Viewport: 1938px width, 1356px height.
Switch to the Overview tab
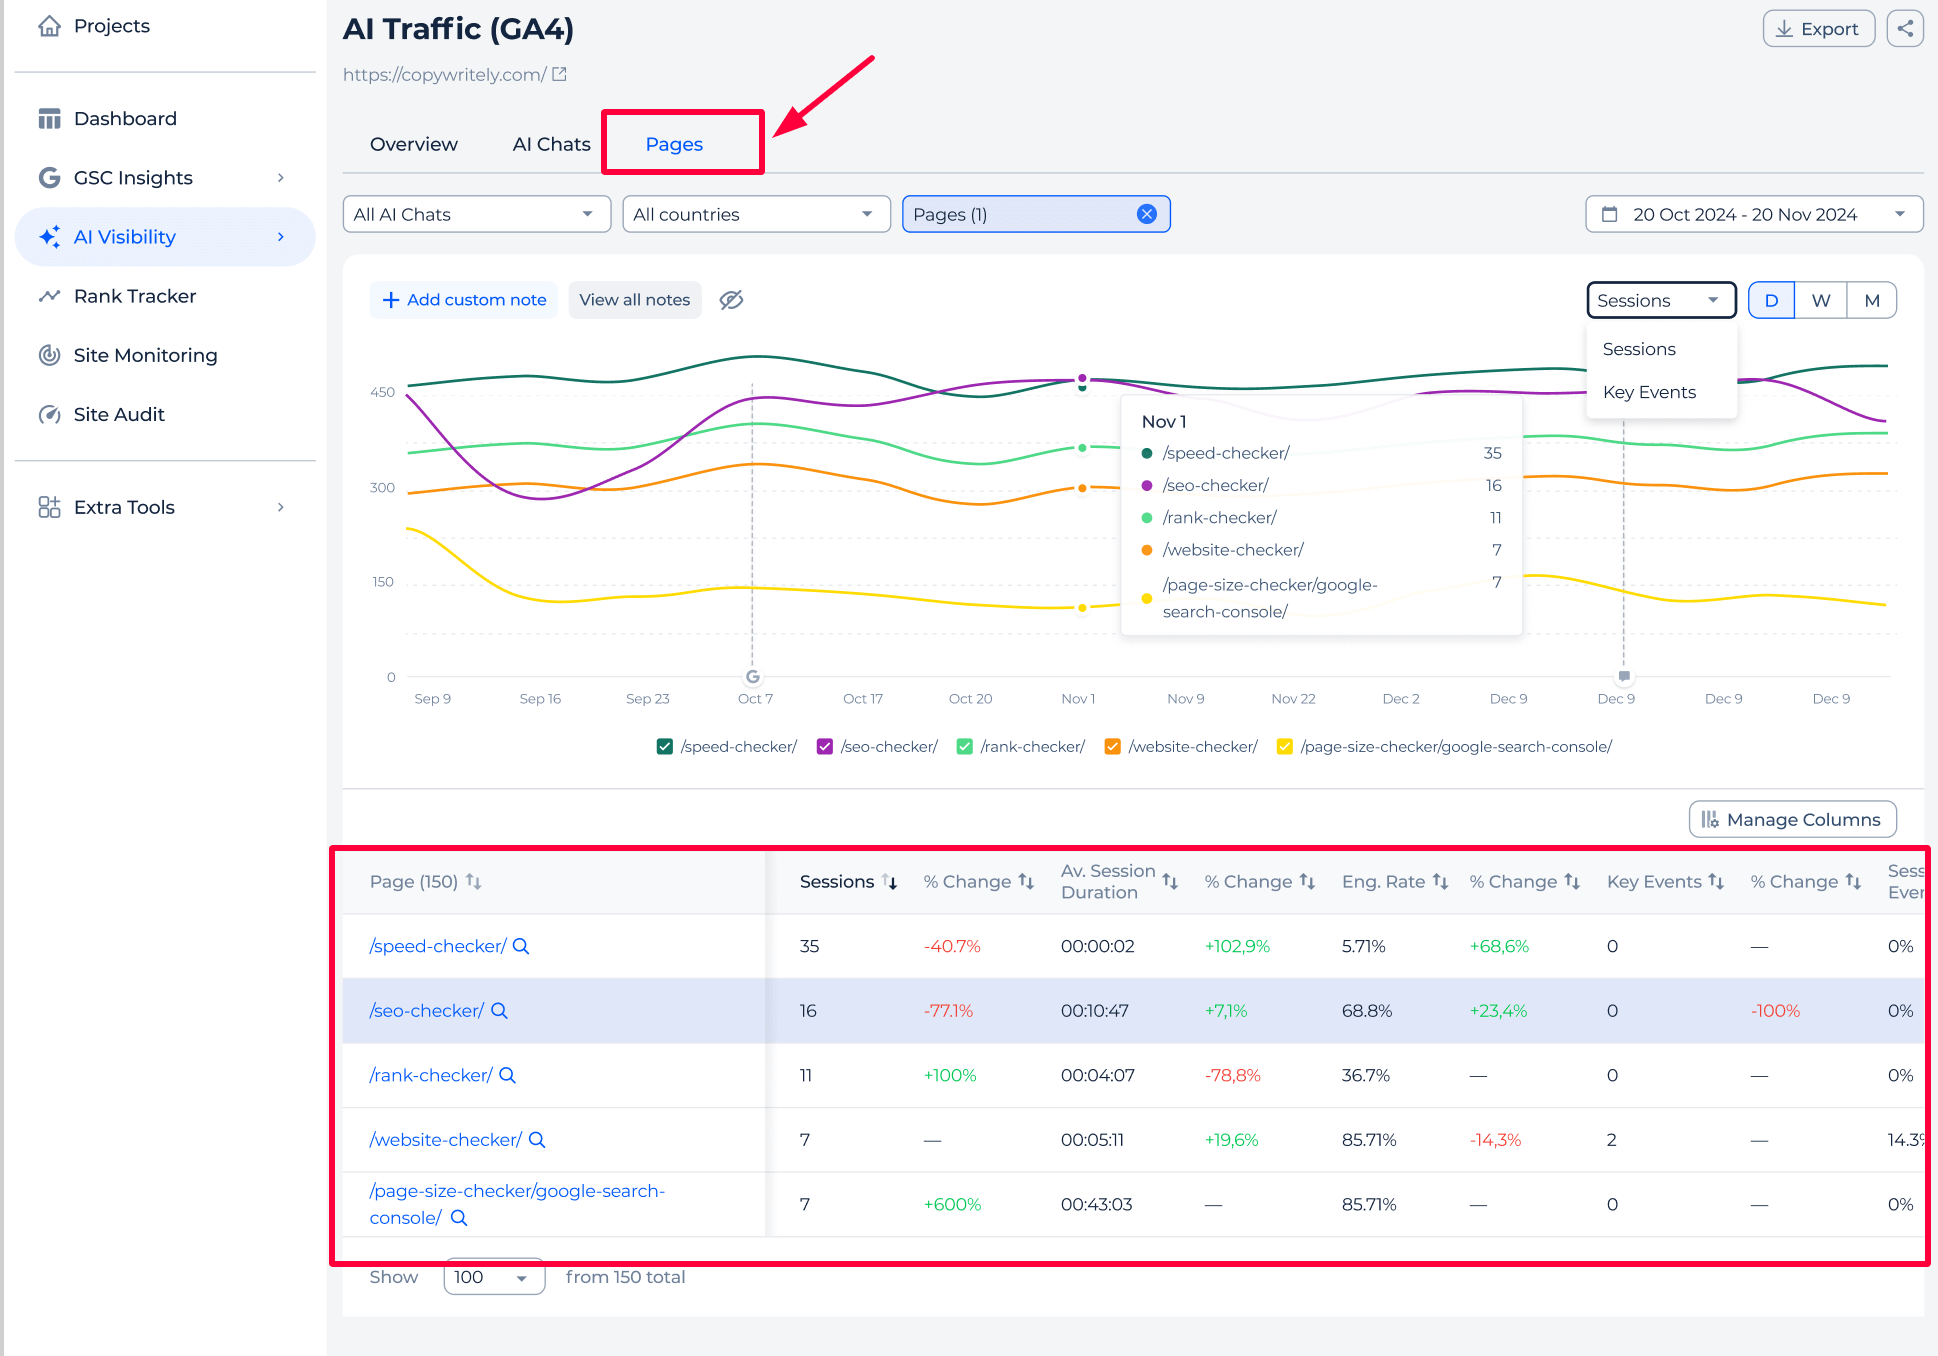click(x=413, y=143)
